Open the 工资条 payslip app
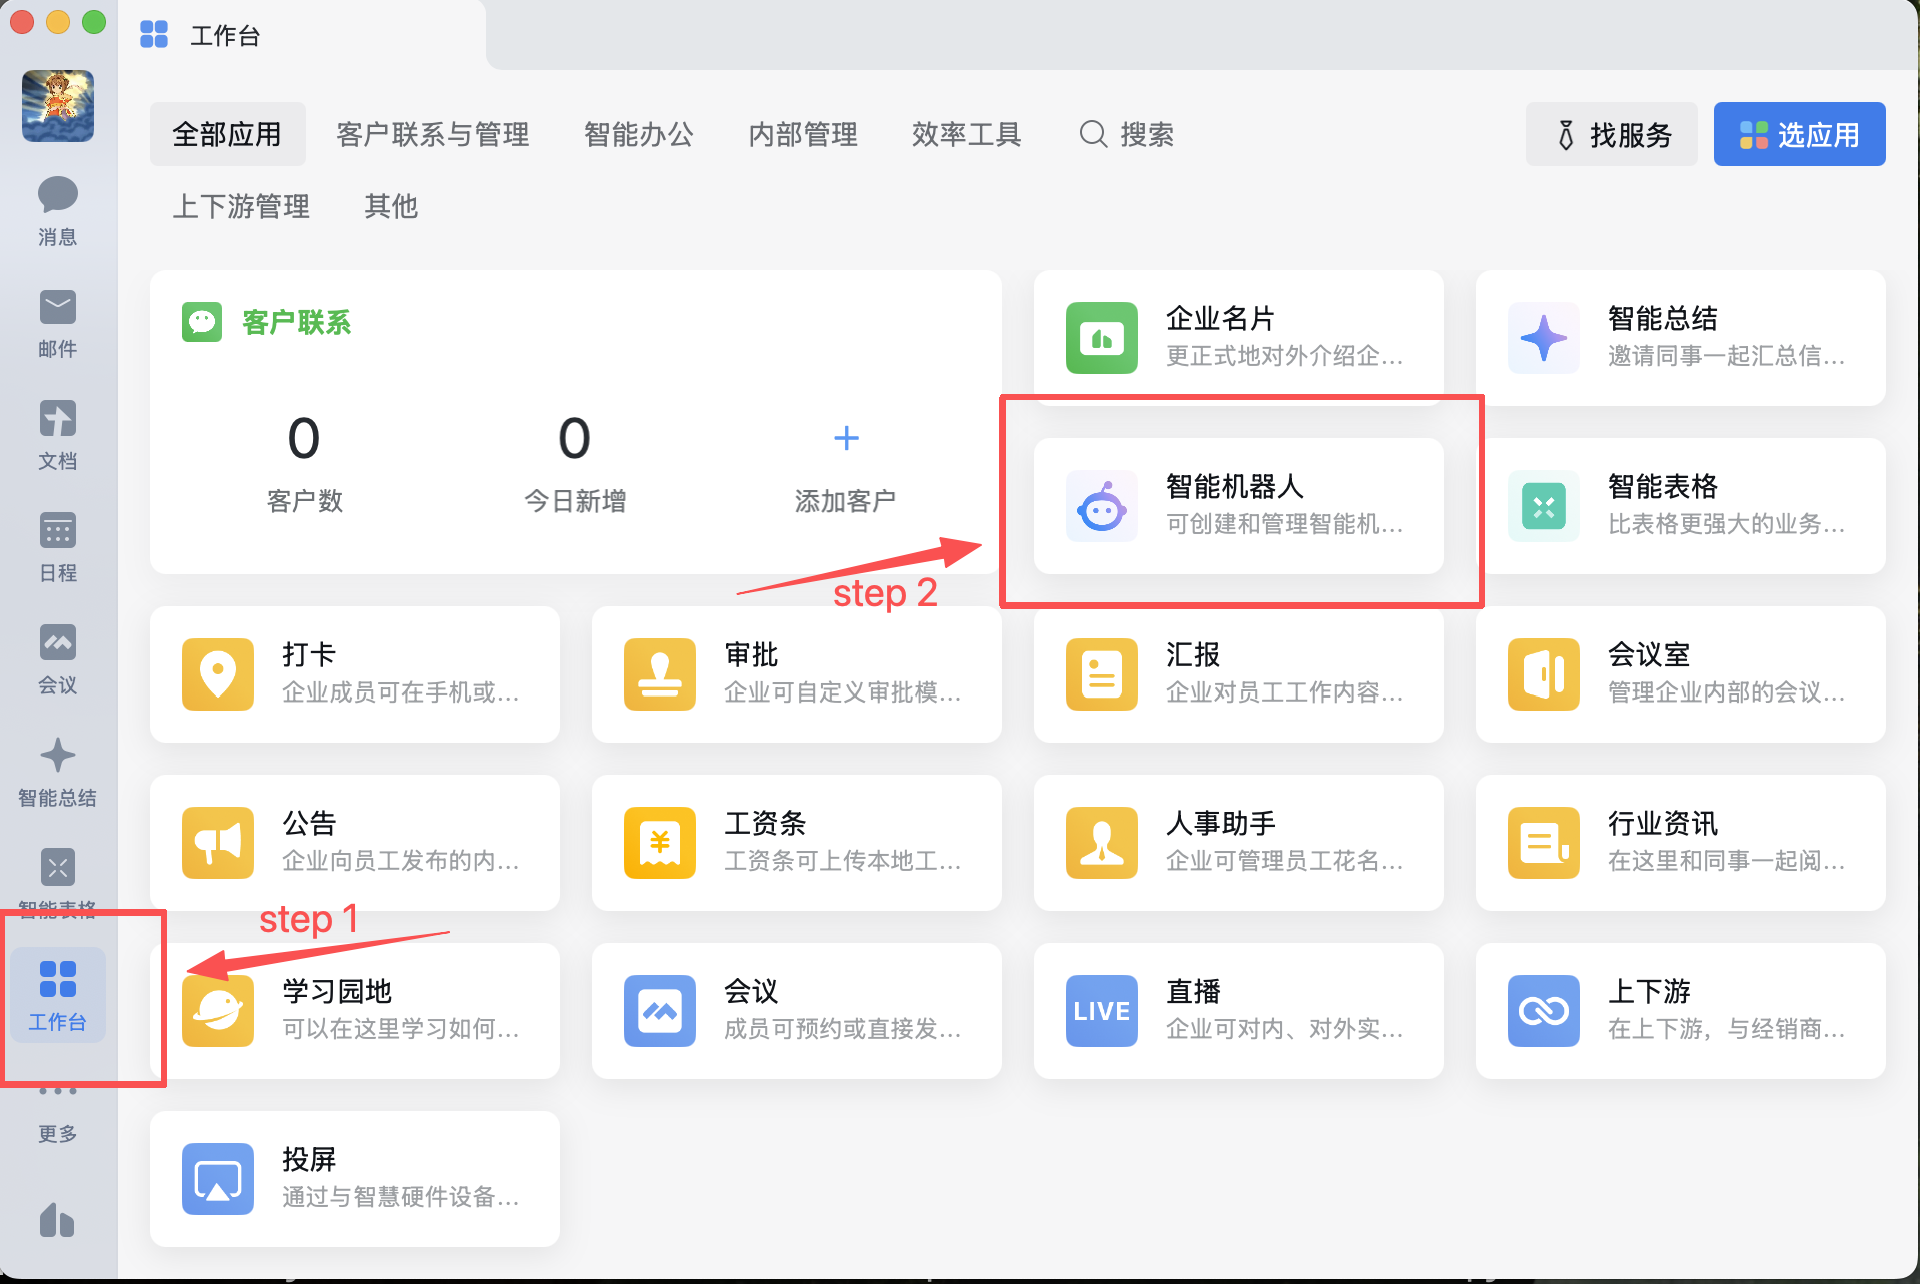Screen dimensions: 1920x1284 tap(659, 842)
